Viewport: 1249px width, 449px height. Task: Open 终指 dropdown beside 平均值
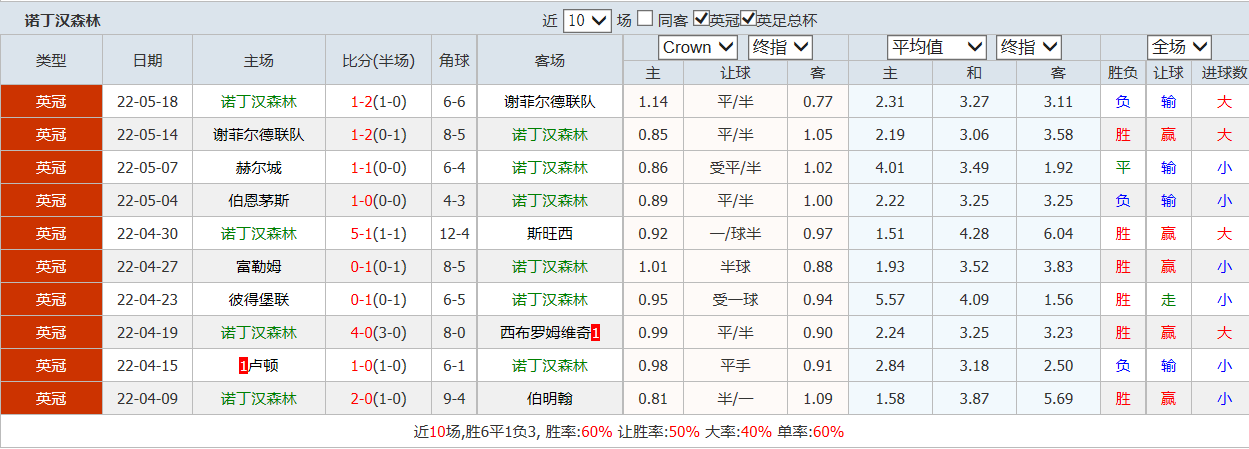pos(1028,47)
